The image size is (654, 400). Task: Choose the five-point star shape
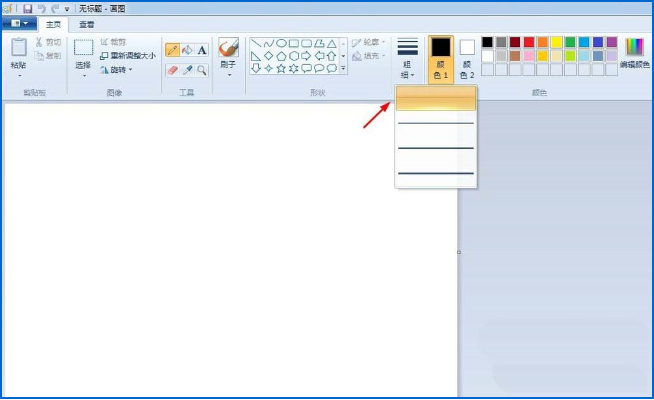(281, 68)
